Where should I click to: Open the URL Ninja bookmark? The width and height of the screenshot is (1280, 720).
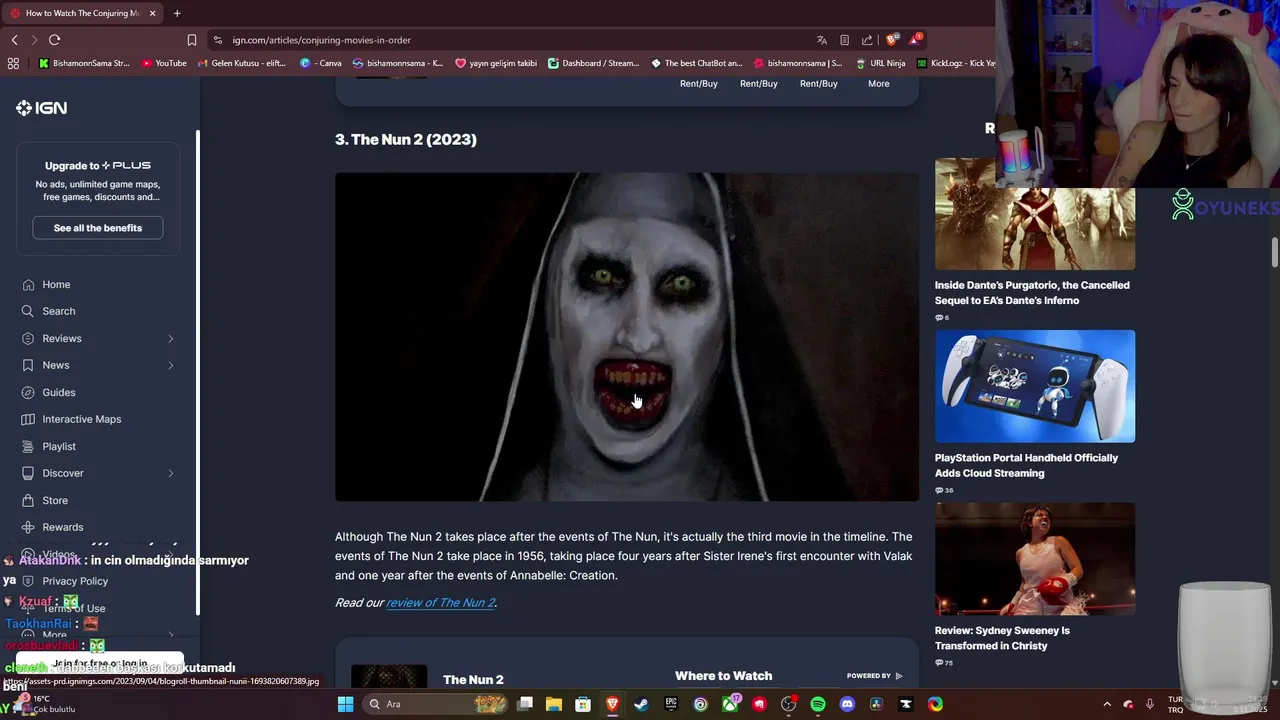point(880,63)
